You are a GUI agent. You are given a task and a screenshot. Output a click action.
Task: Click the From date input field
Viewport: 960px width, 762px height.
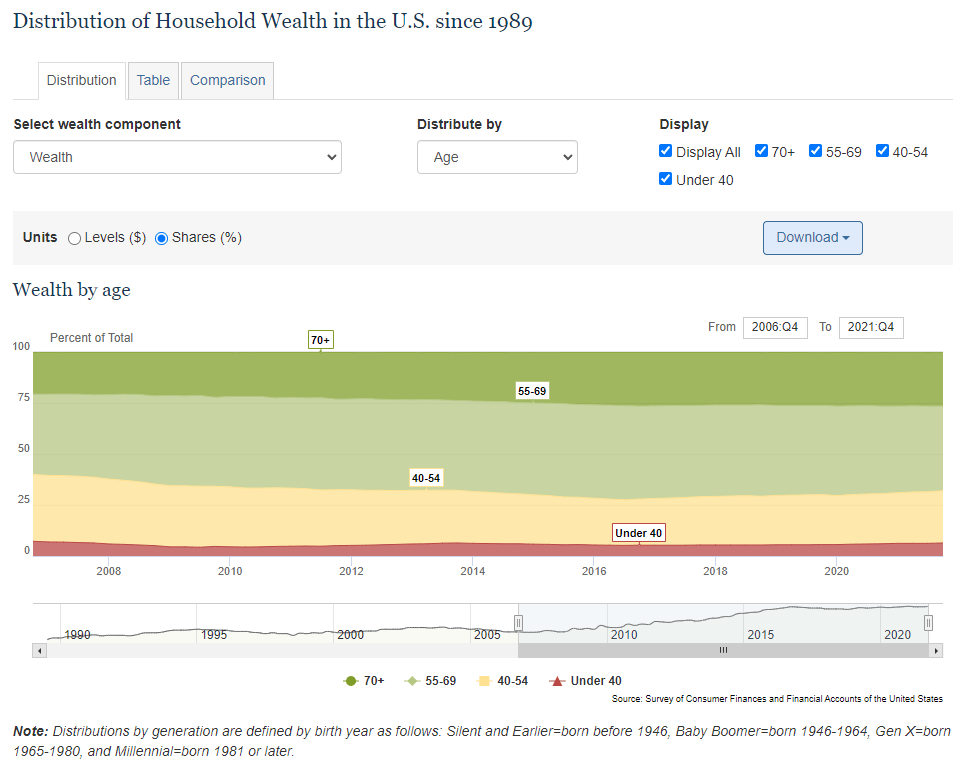pyautogui.click(x=775, y=327)
